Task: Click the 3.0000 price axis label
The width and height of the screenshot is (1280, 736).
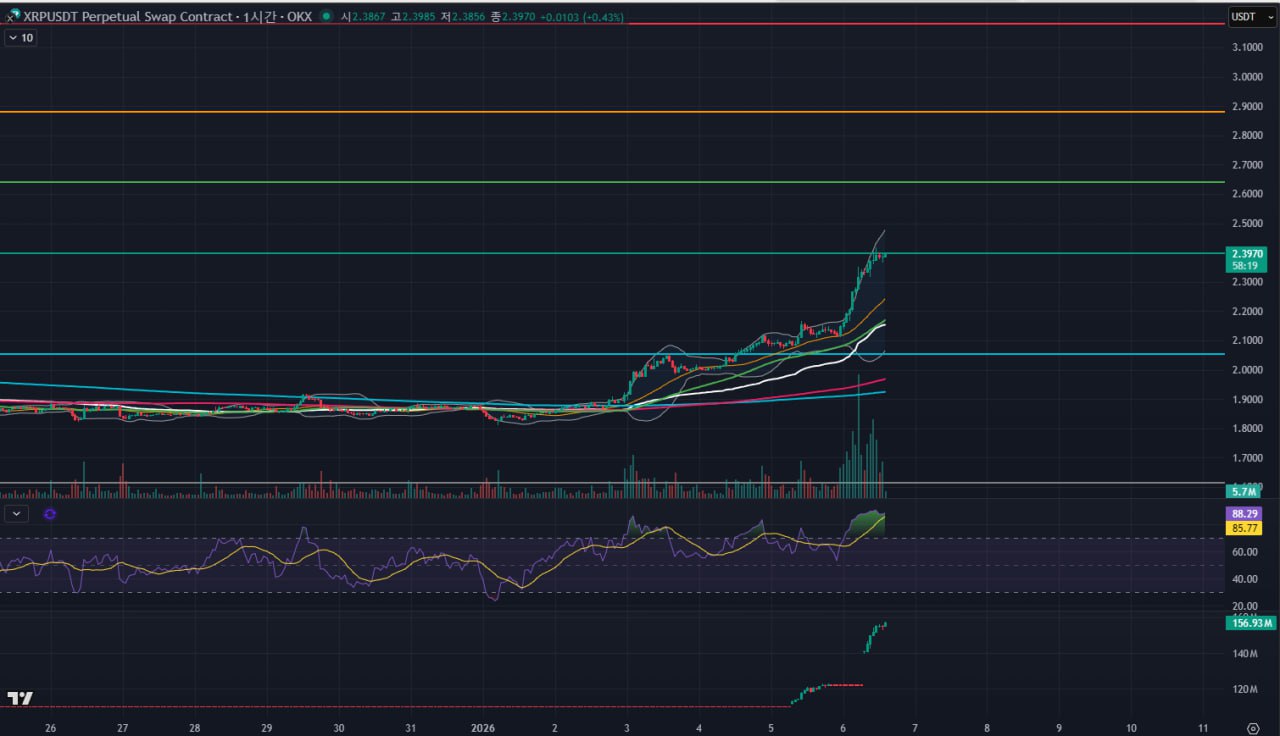Action: pyautogui.click(x=1247, y=76)
